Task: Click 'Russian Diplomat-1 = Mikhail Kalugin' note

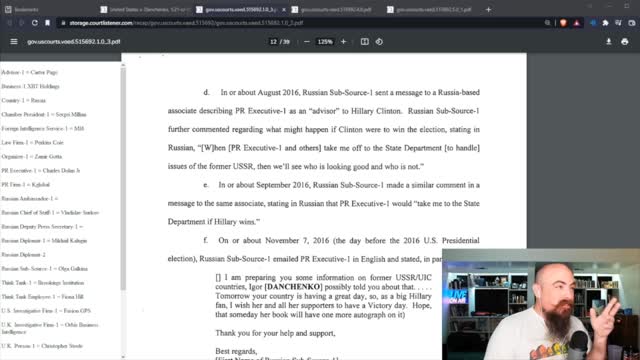Action: pyautogui.click(x=44, y=241)
